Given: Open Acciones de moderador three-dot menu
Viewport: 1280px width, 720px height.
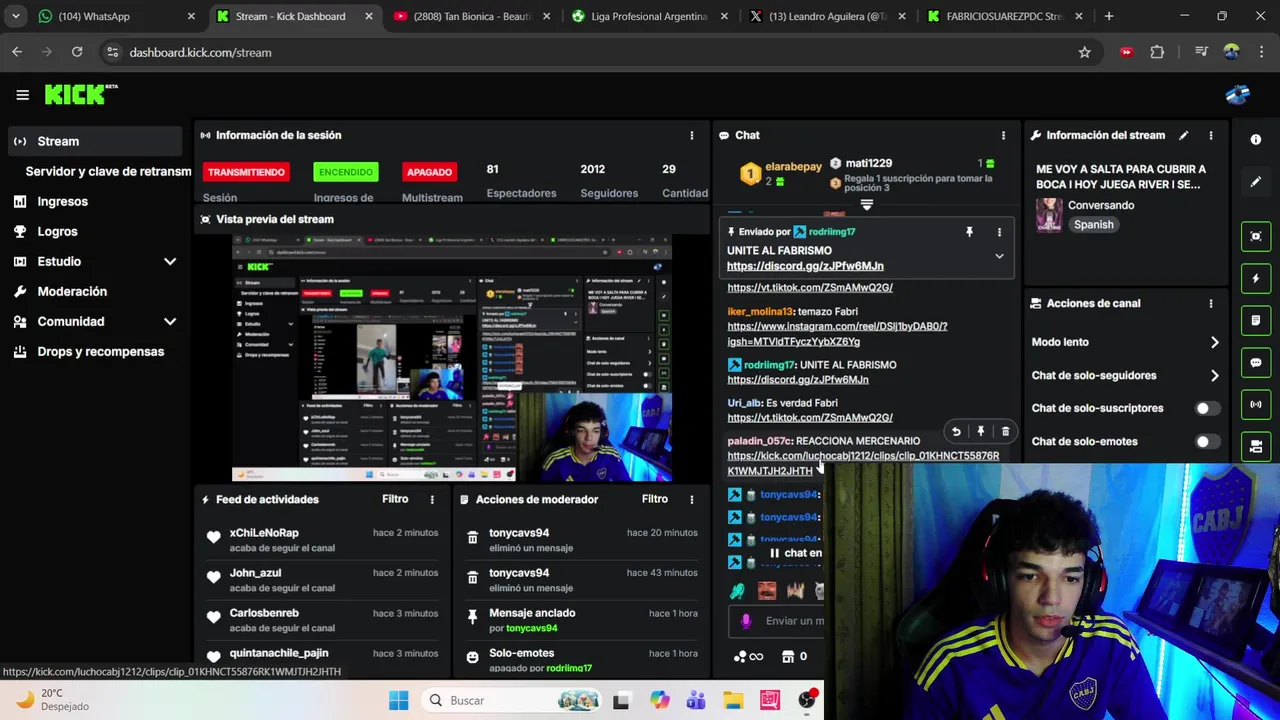Looking at the screenshot, I should pos(691,499).
